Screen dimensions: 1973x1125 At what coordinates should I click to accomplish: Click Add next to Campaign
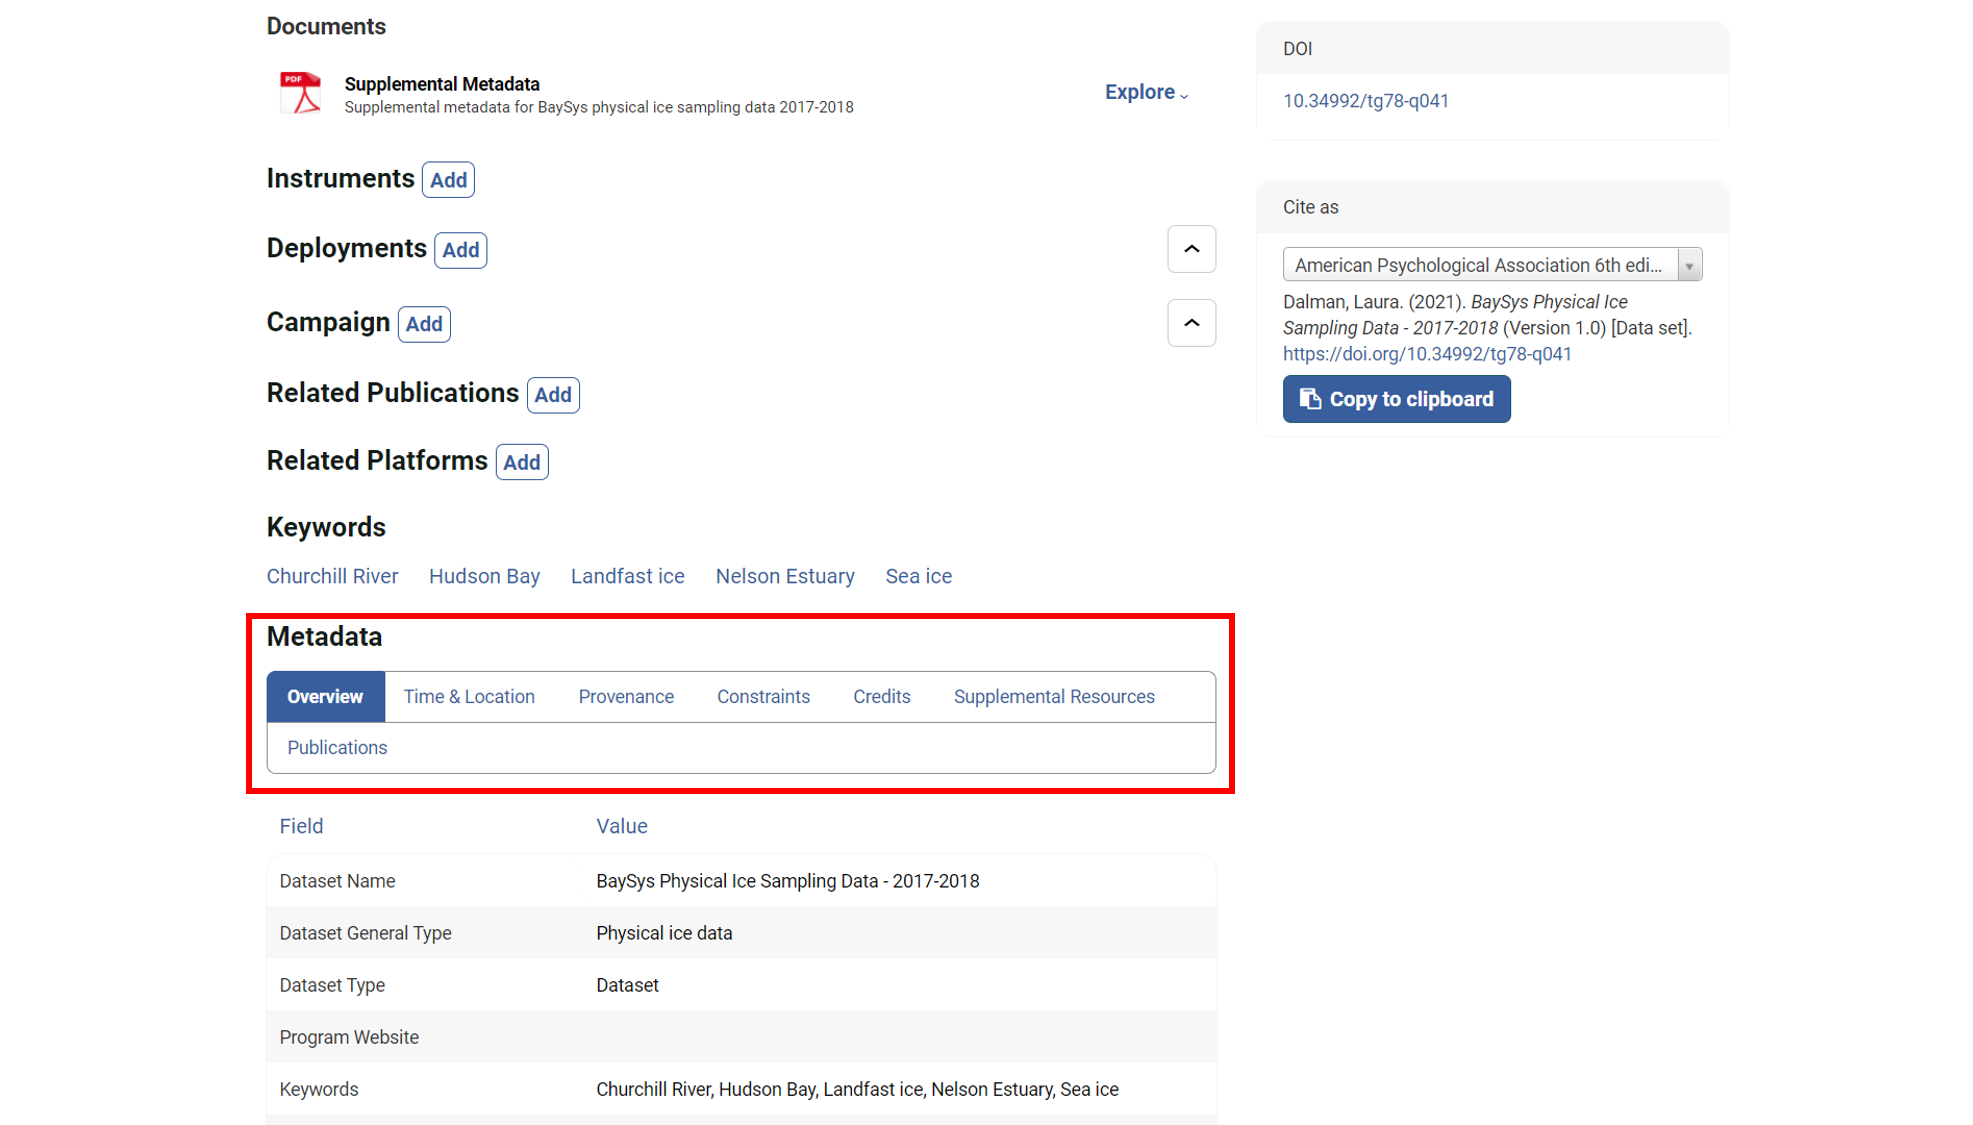click(x=424, y=324)
